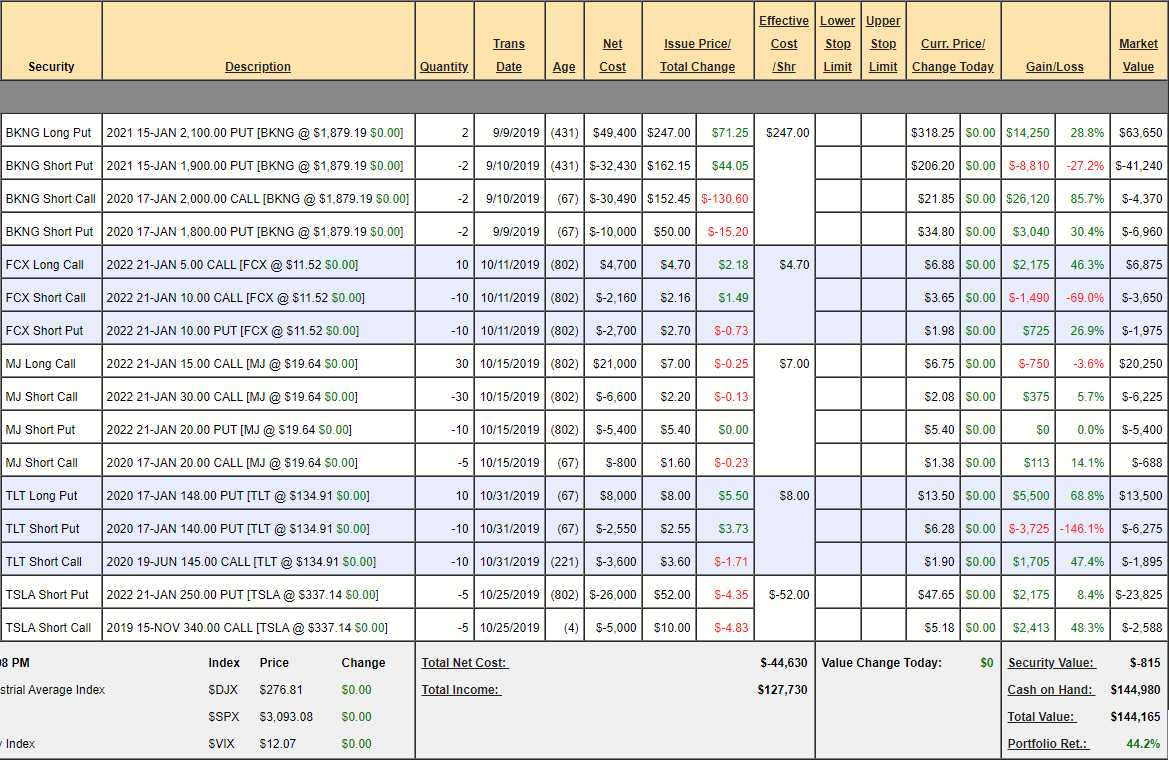This screenshot has width=1169, height=761.
Task: Select the Portfolio Ret. label
Action: 1048,744
